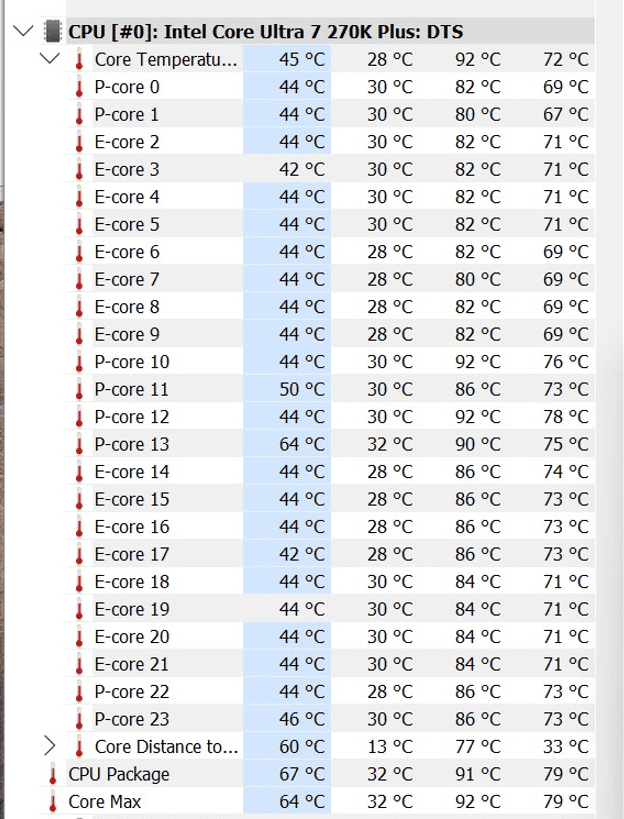Click the thermometer icon beside P-core 23
The width and height of the screenshot is (624, 819).
pyautogui.click(x=79, y=719)
